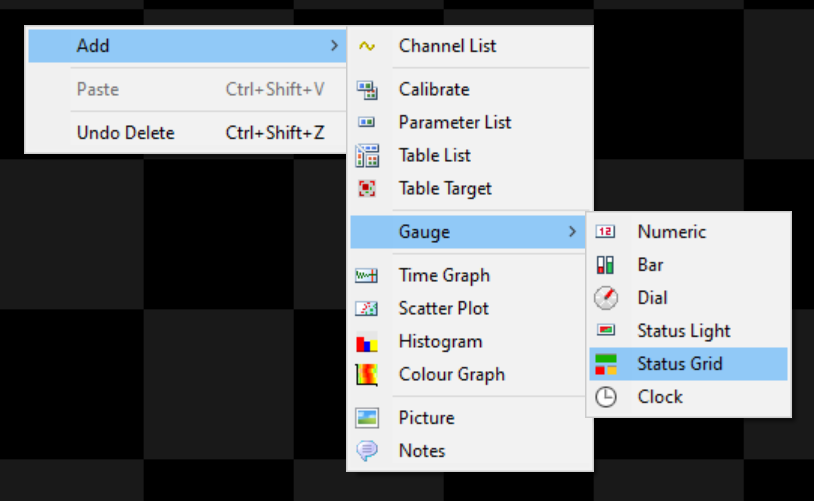Screen dimensions: 814x501
Task: Select Table List from Add menu
Action: pyautogui.click(x=434, y=156)
